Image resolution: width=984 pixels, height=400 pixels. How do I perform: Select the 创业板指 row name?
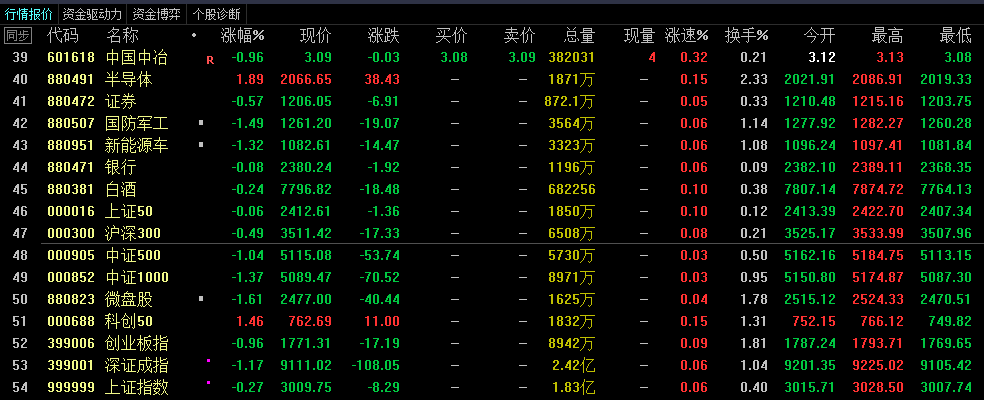click(137, 343)
